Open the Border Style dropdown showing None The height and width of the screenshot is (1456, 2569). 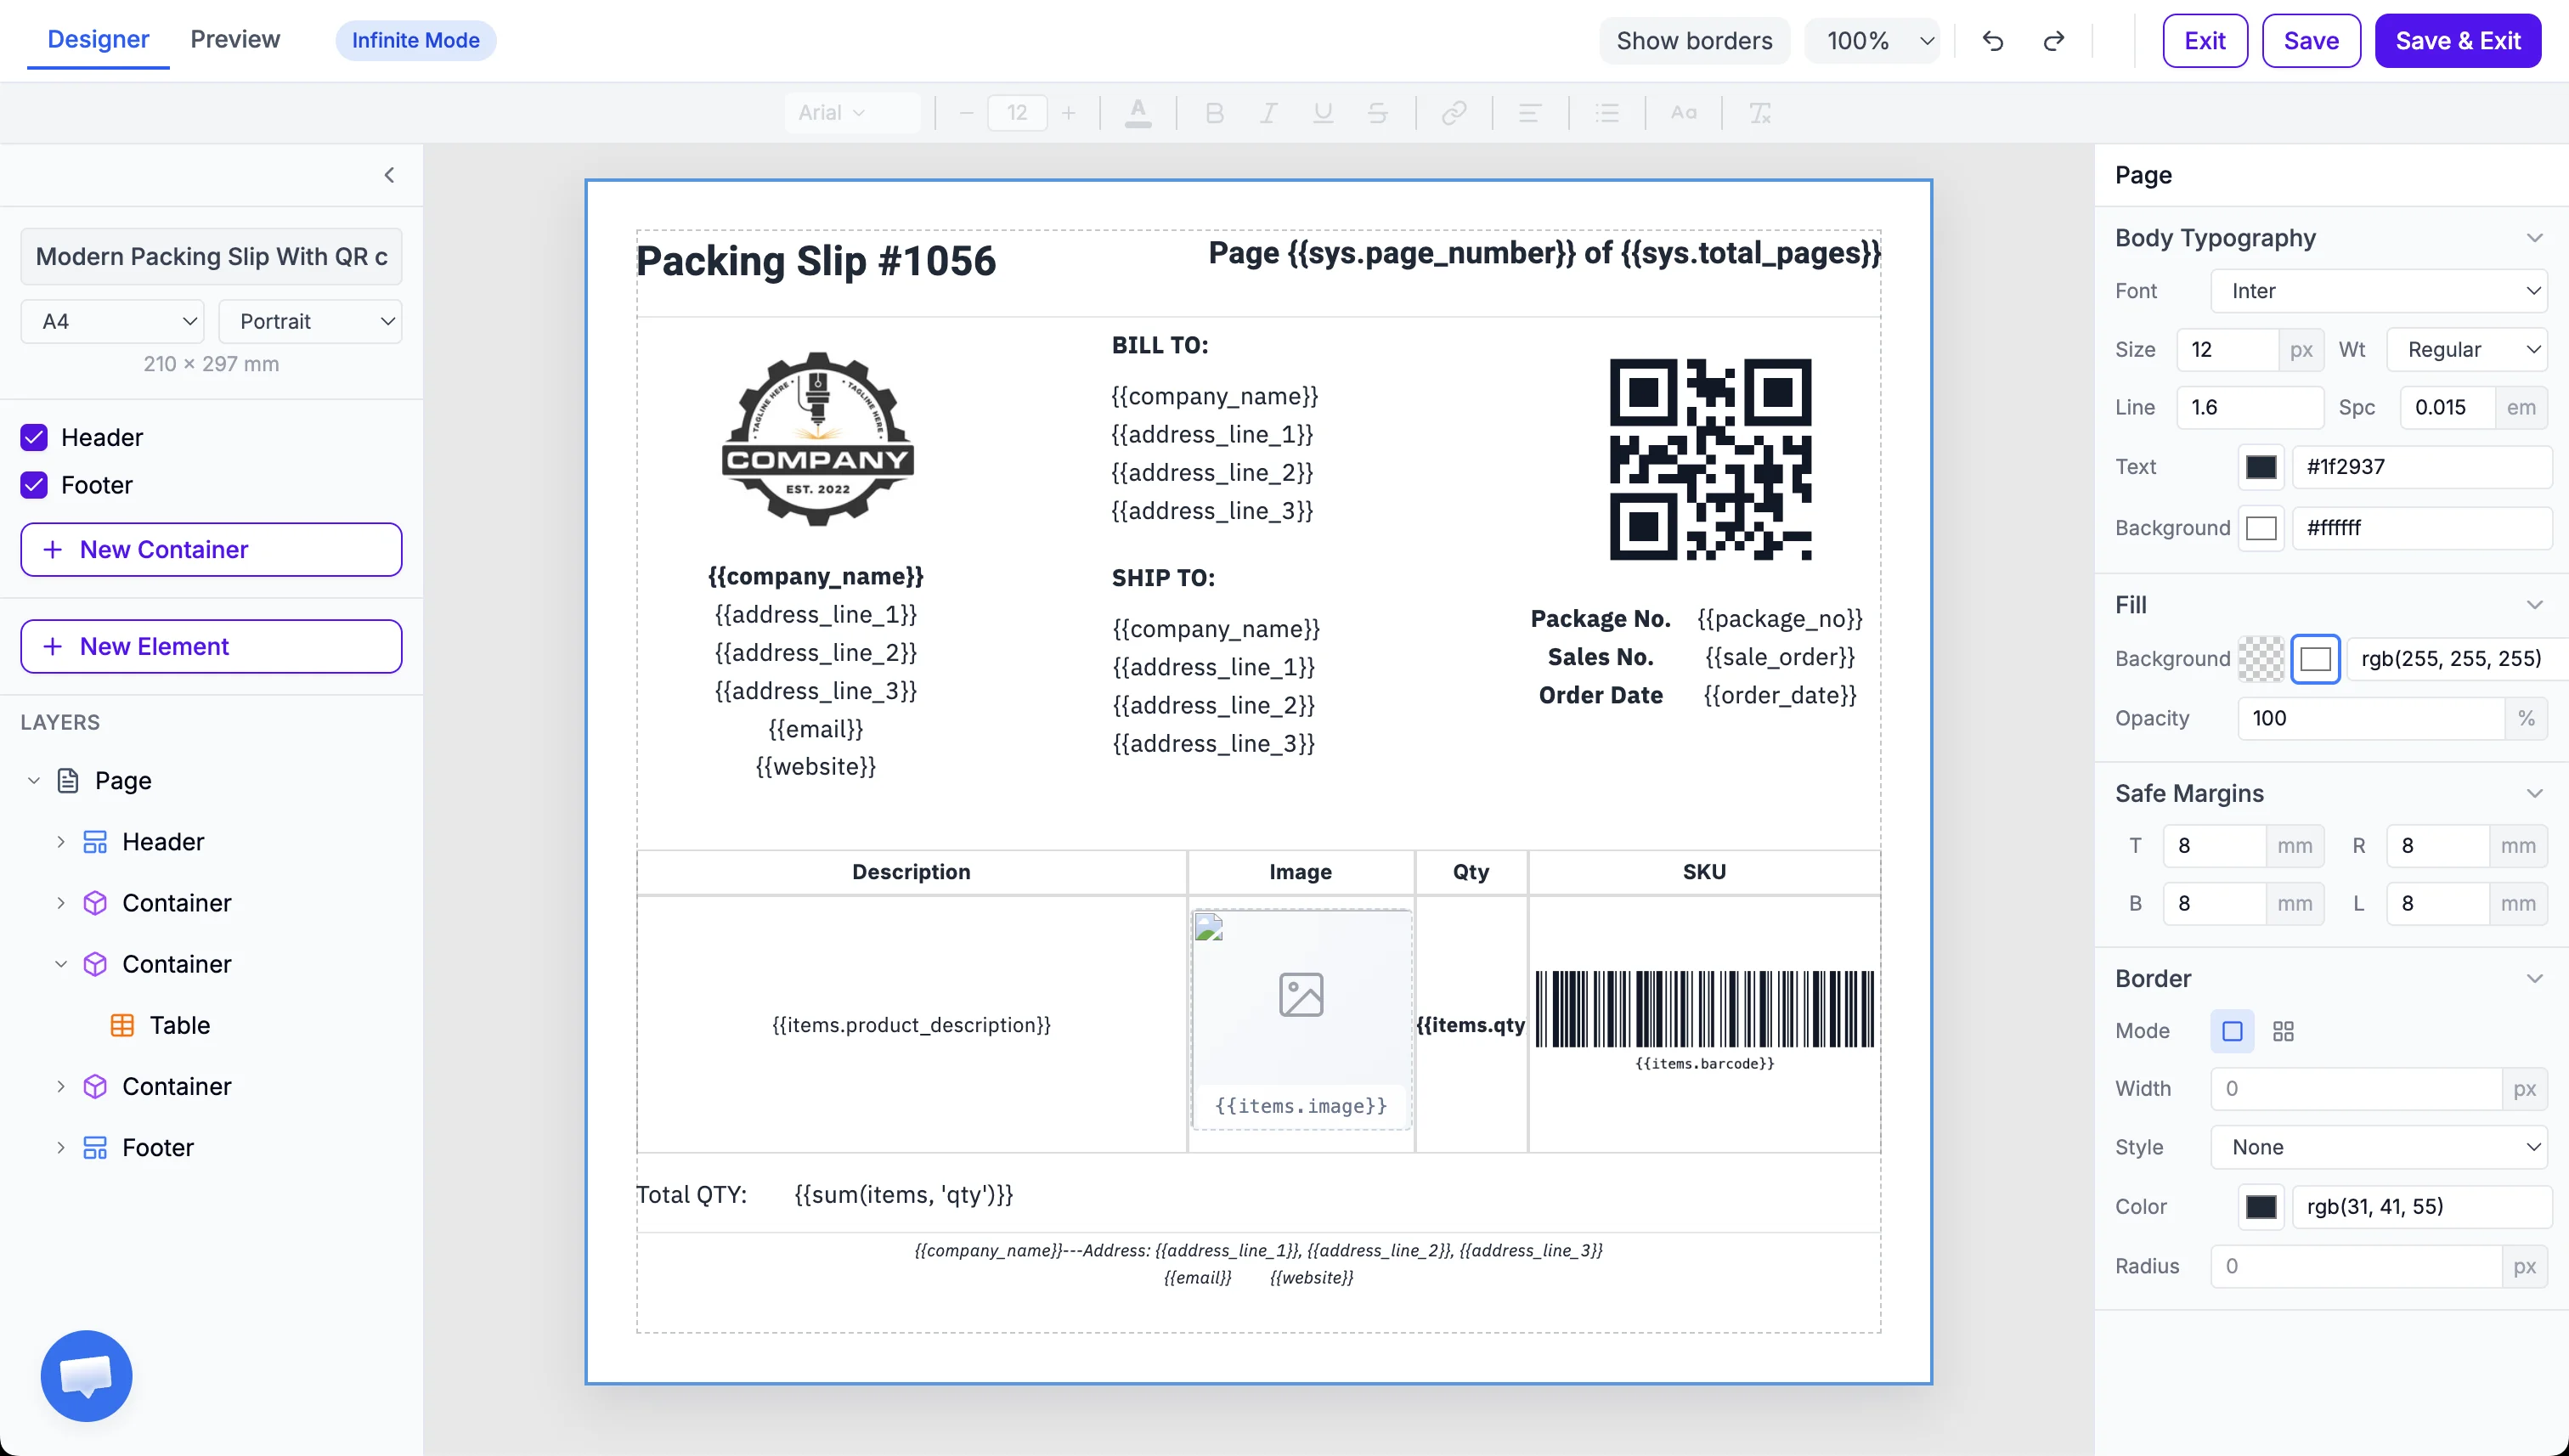pyautogui.click(x=2380, y=1147)
